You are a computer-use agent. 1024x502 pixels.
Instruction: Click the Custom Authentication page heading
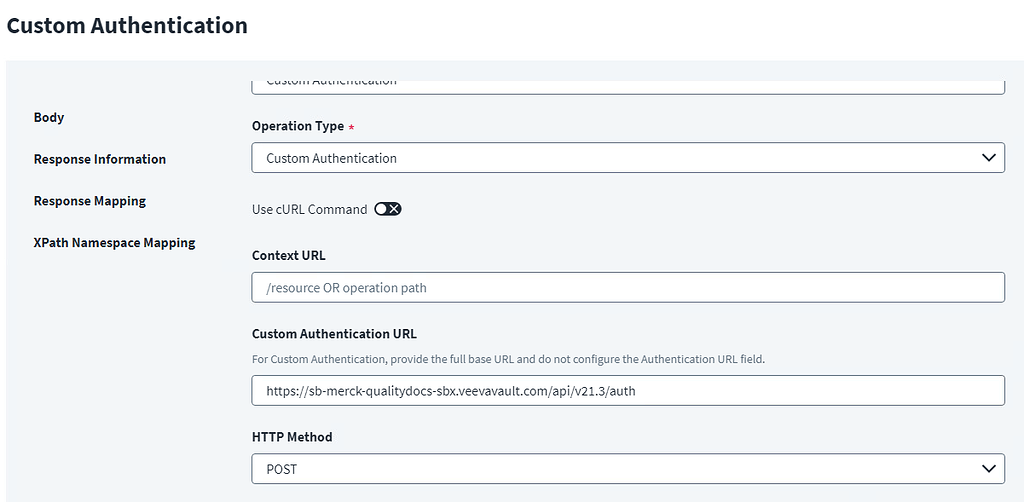[127, 26]
